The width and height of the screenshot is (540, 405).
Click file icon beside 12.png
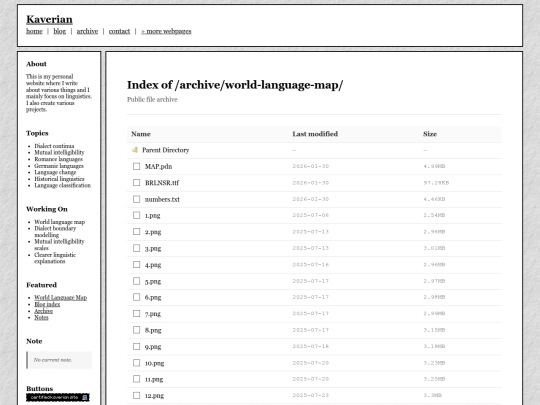[136, 395]
